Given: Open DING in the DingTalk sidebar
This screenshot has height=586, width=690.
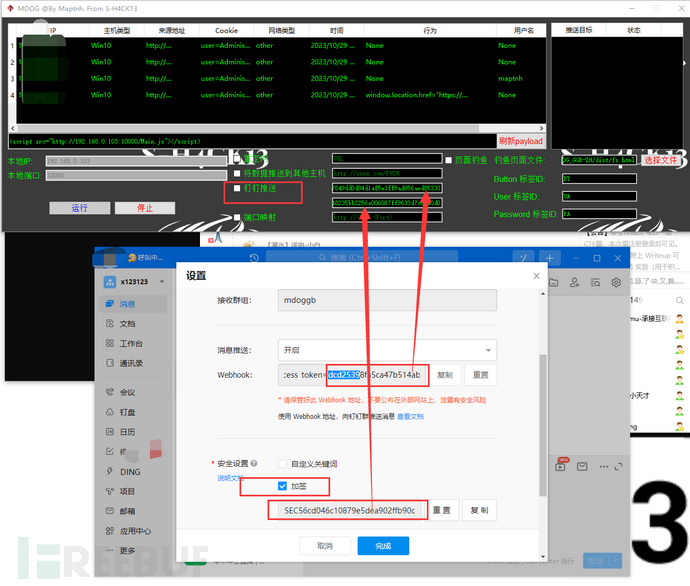Looking at the screenshot, I should 130,472.
